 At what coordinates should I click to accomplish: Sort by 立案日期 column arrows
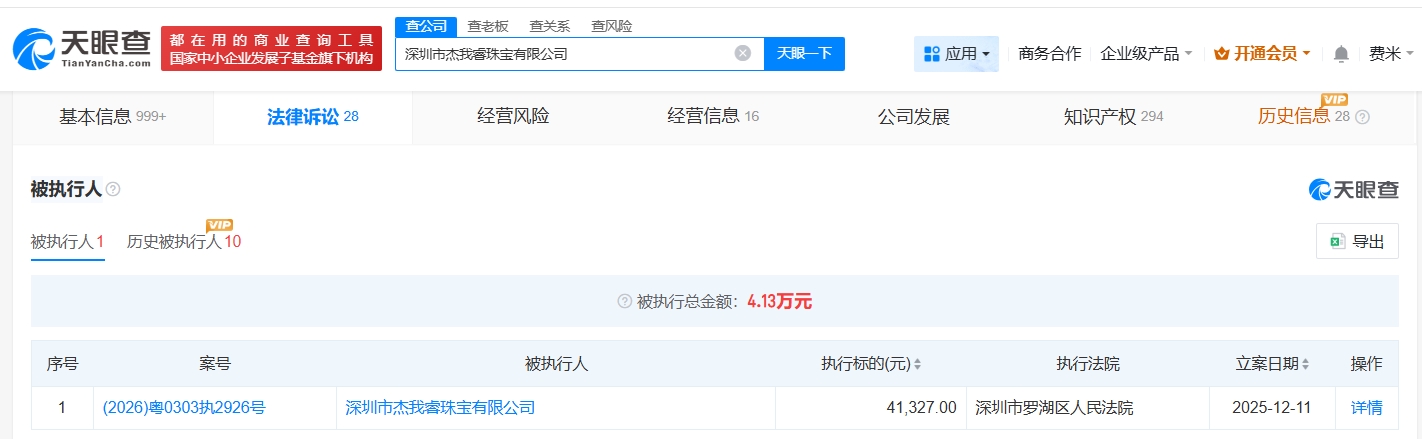pyautogui.click(x=1305, y=365)
